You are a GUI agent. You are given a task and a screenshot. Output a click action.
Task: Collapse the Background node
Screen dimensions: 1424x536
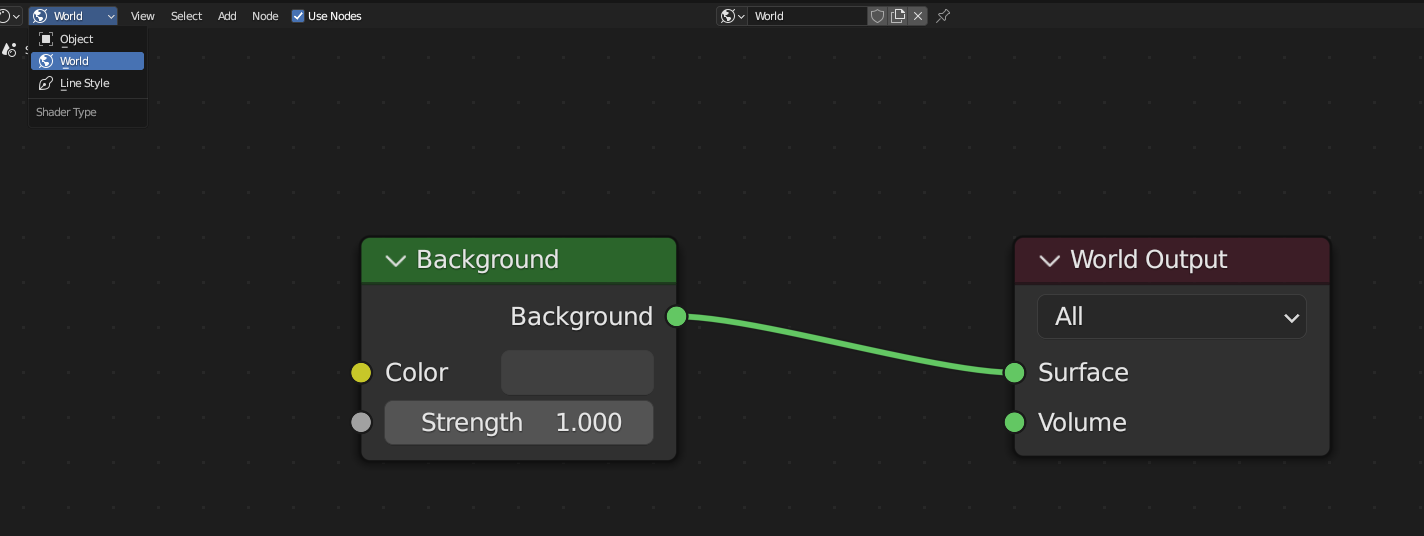[x=396, y=260]
